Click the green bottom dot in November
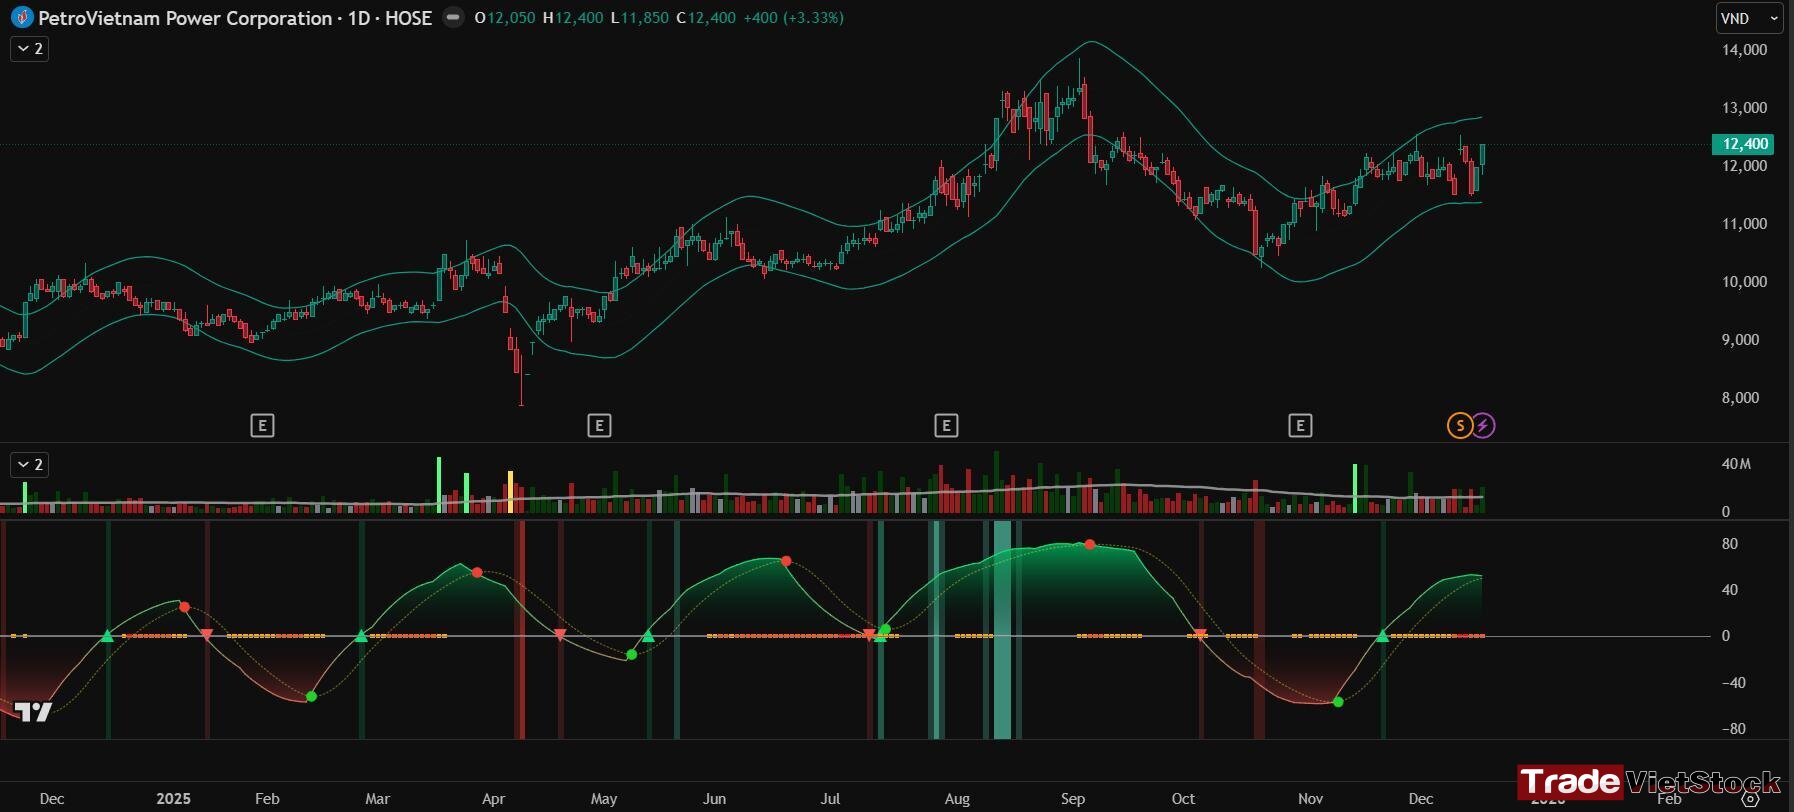The height and width of the screenshot is (812, 1794). pyautogui.click(x=1339, y=702)
